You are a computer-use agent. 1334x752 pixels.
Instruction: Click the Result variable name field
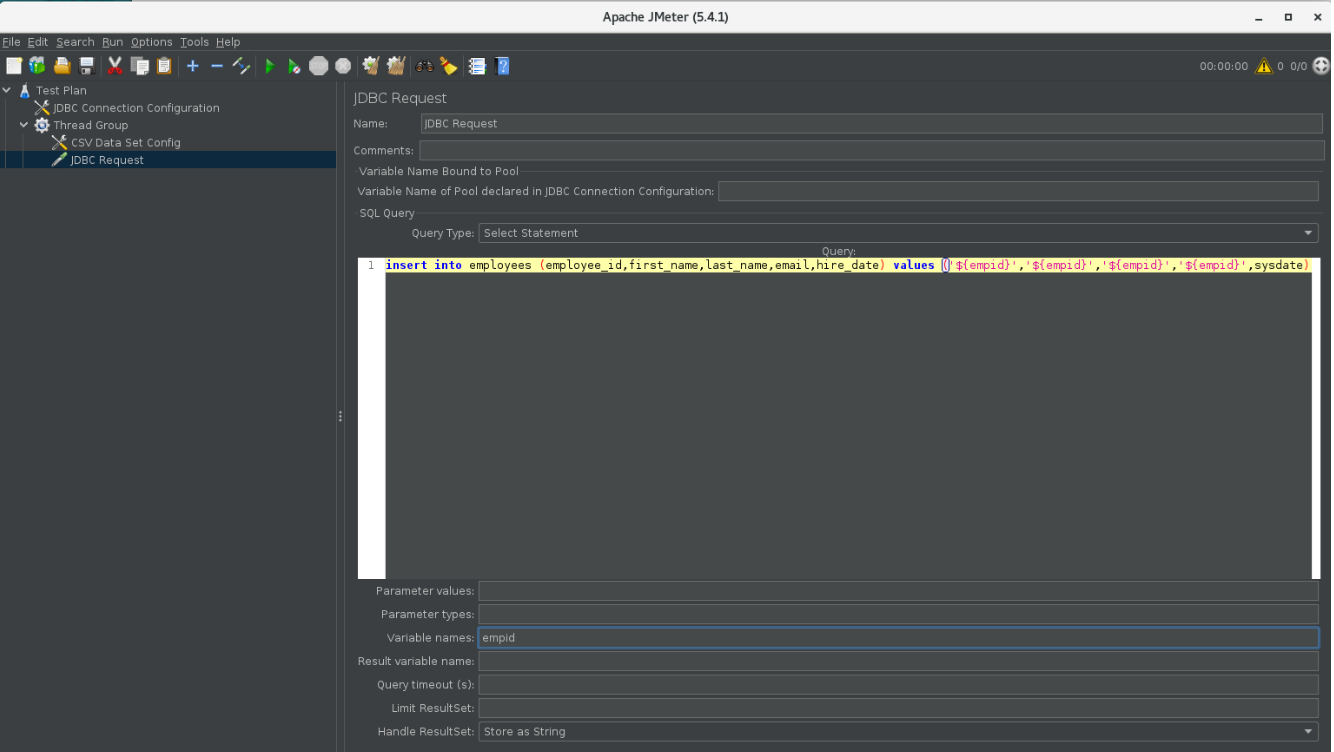pos(899,661)
